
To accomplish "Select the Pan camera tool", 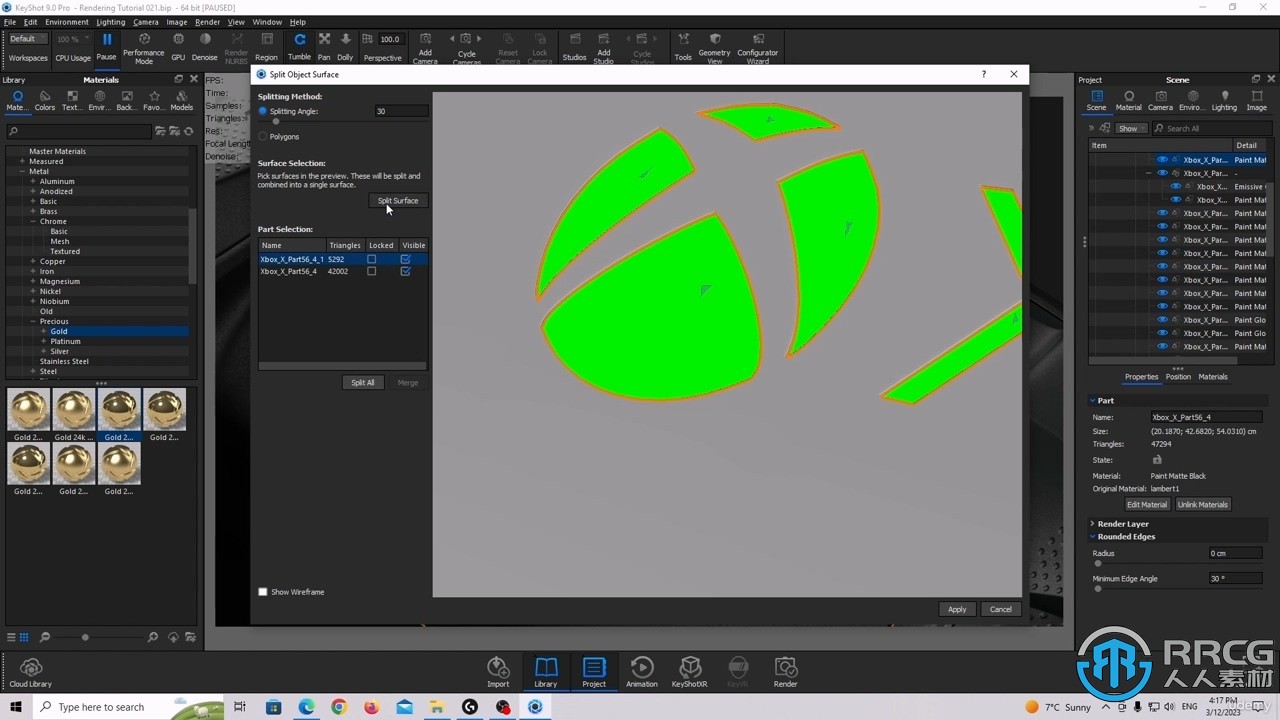I will point(324,46).
